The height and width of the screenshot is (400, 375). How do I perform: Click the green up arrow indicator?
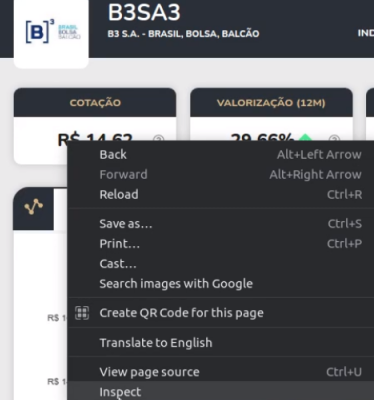(305, 137)
